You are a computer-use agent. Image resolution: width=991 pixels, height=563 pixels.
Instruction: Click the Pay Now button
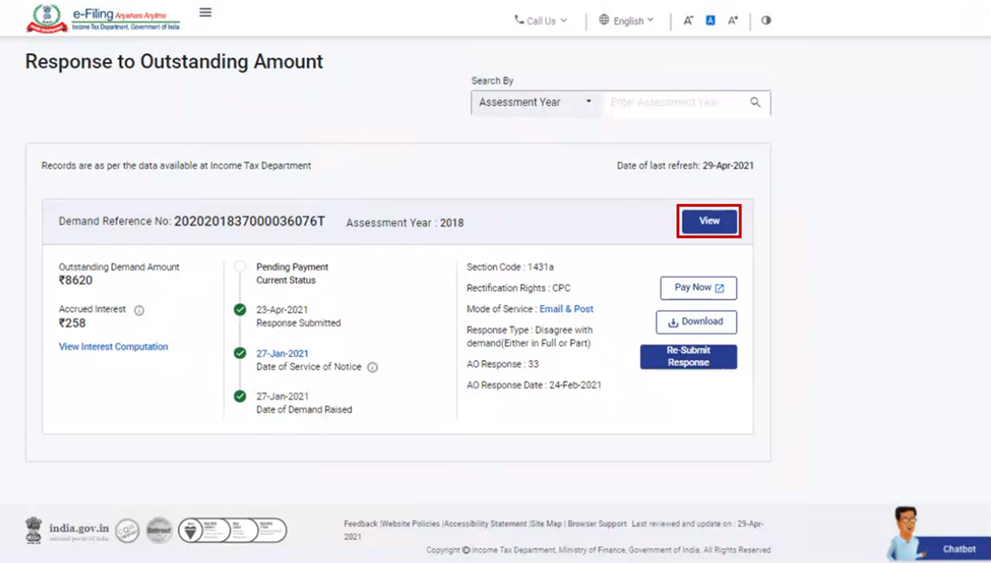click(x=698, y=288)
